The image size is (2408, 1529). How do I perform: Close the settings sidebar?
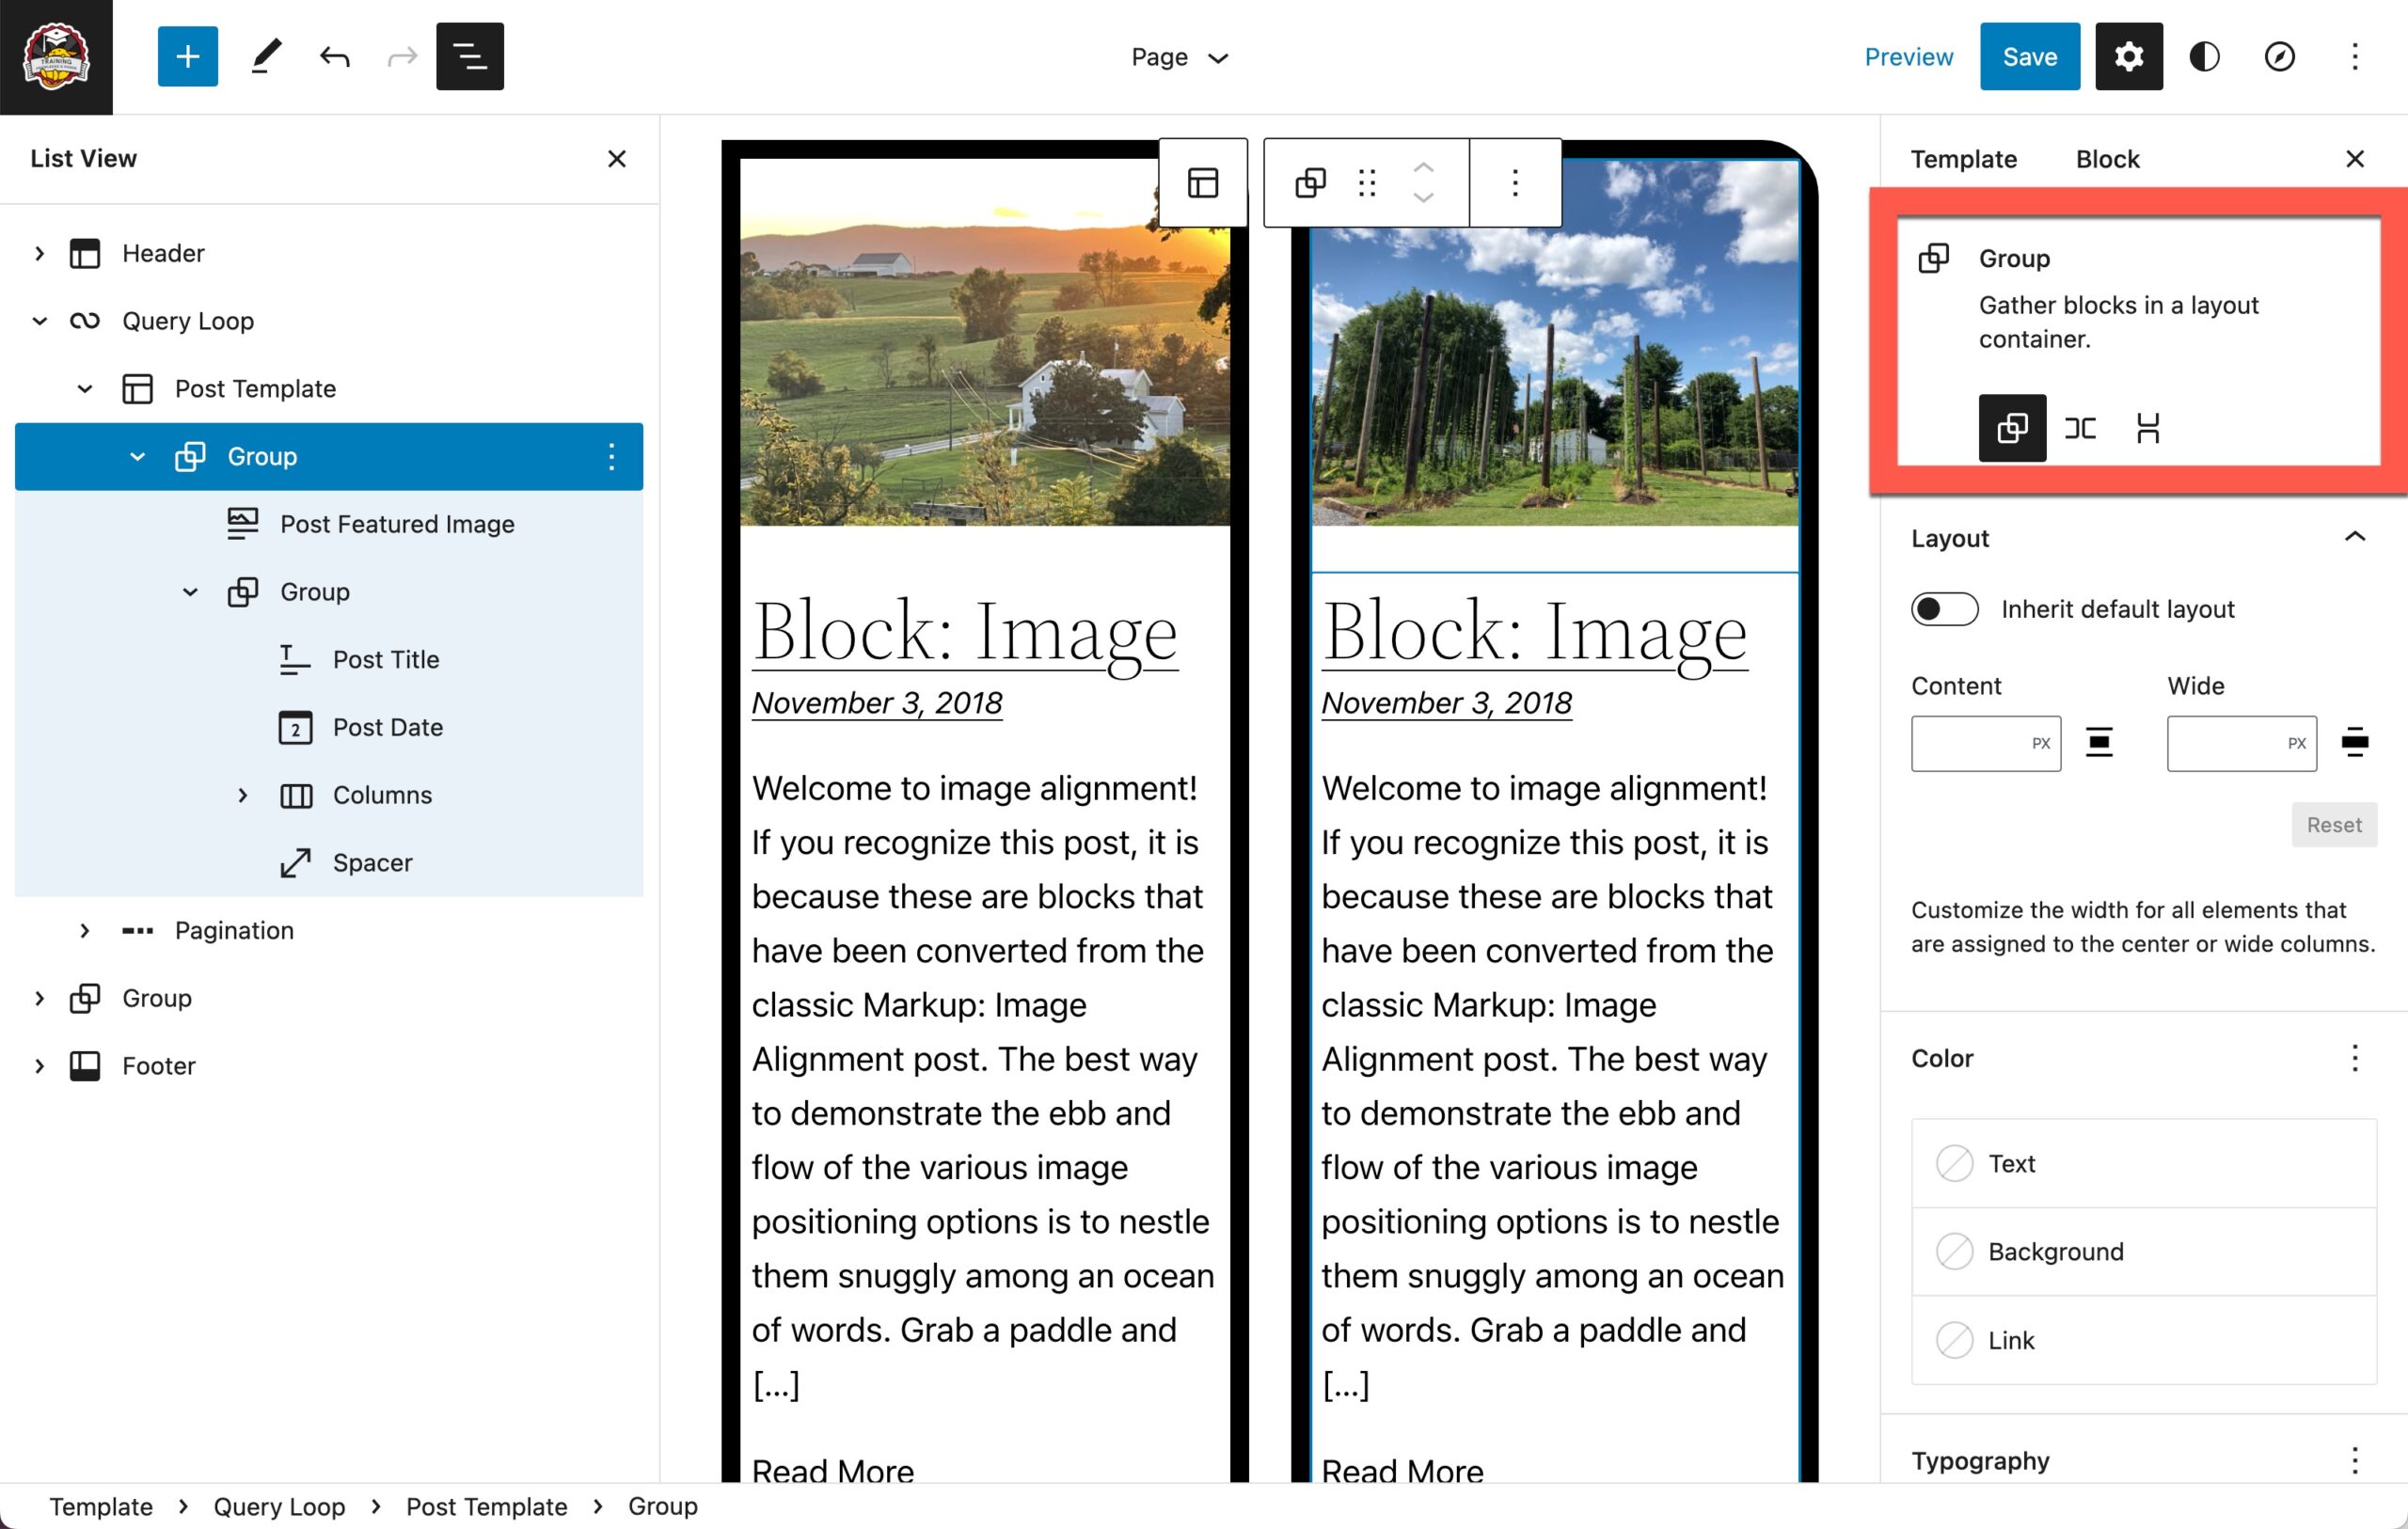2354,159
